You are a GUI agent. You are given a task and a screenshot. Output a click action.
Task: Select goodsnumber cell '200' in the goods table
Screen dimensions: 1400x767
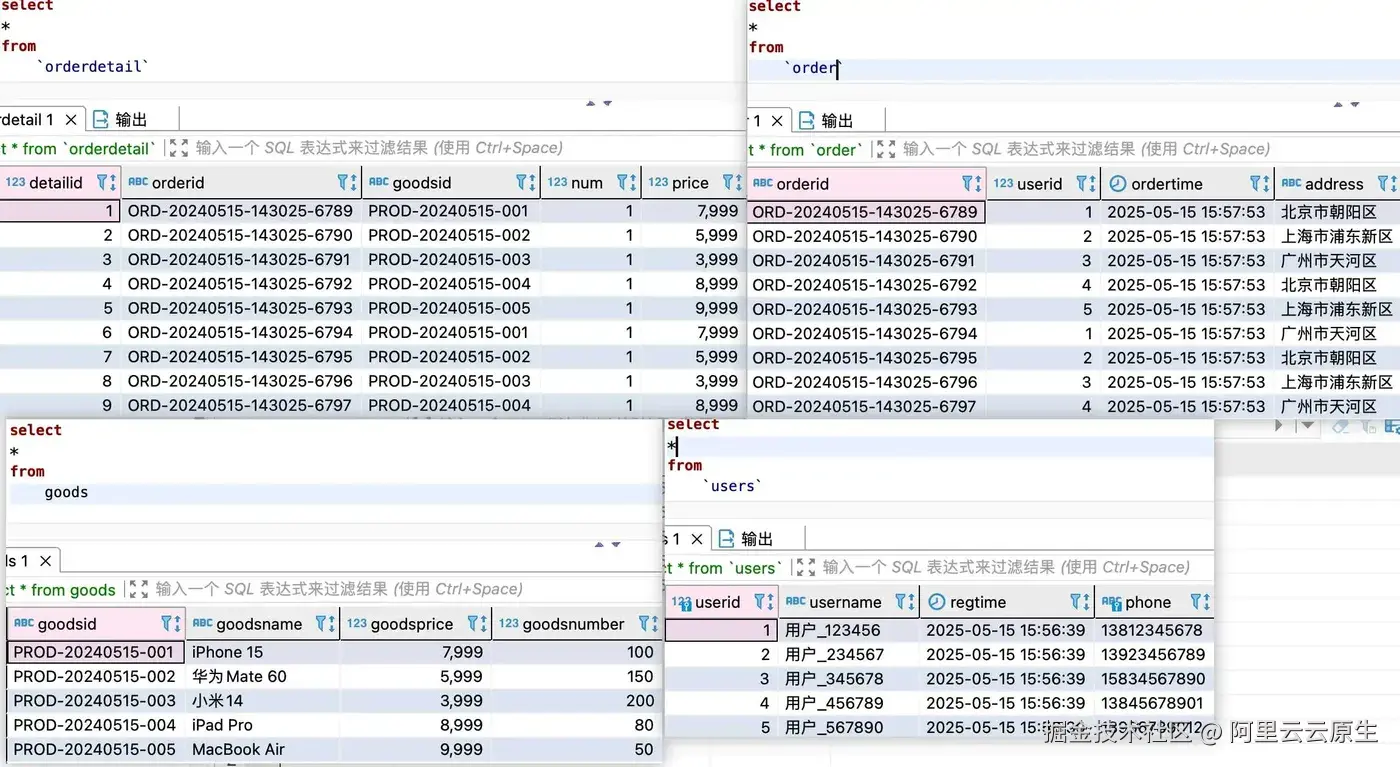576,700
